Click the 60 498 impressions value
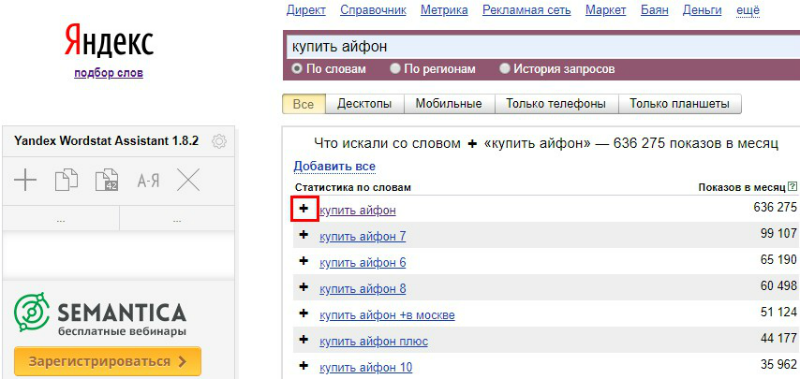Screen dimensions: 800x379 tap(778, 286)
